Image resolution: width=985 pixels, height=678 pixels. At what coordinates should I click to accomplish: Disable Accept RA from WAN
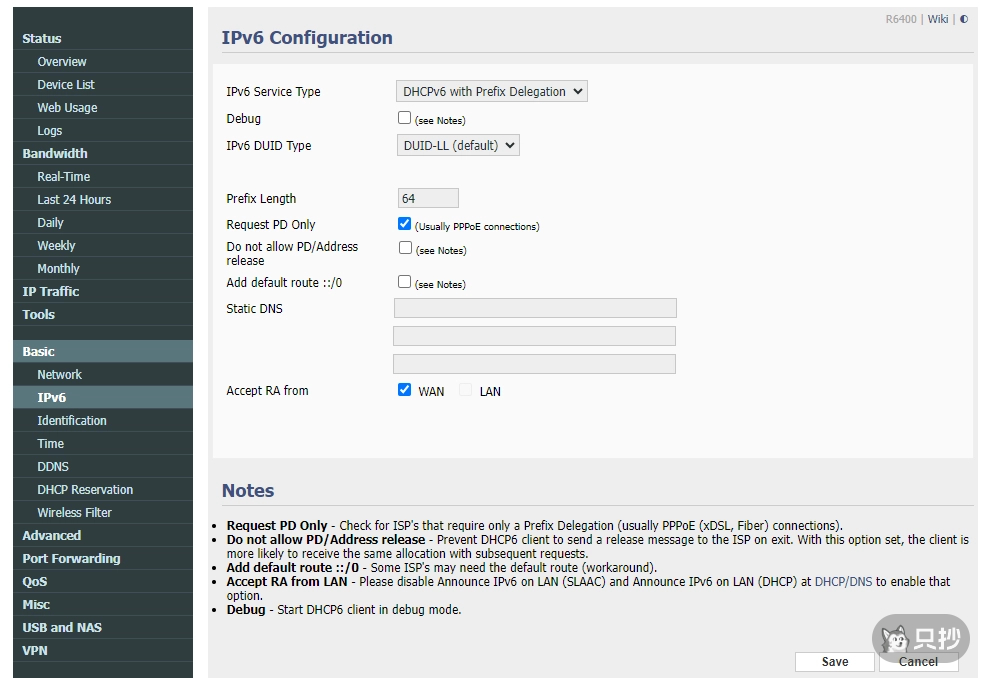[x=404, y=389]
